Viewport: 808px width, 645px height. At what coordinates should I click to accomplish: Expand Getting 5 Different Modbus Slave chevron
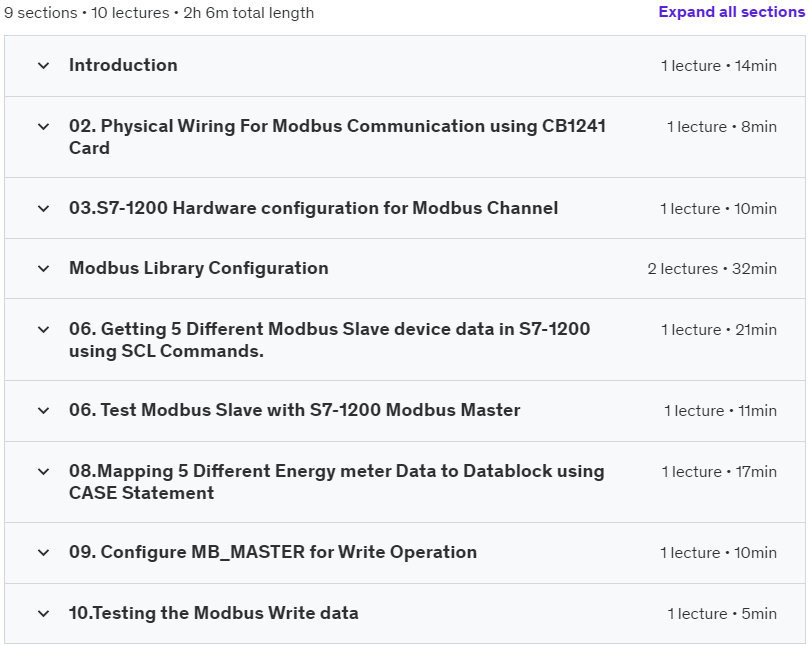[43, 330]
